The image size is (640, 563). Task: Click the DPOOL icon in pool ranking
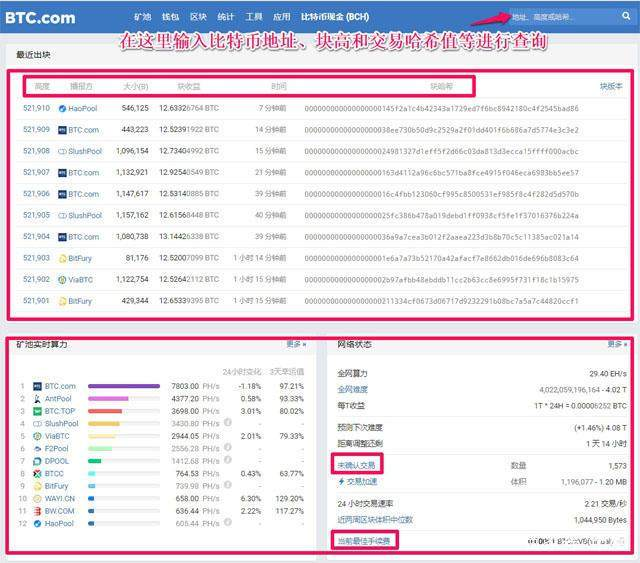click(x=37, y=461)
